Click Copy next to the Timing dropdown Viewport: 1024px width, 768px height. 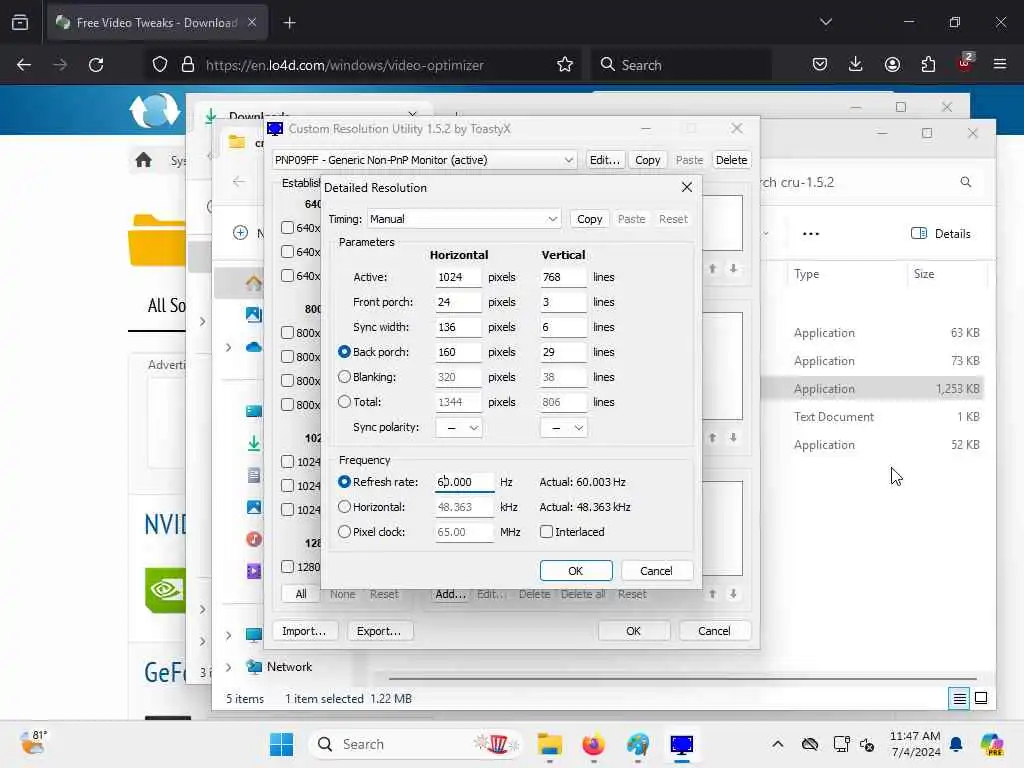tap(590, 219)
